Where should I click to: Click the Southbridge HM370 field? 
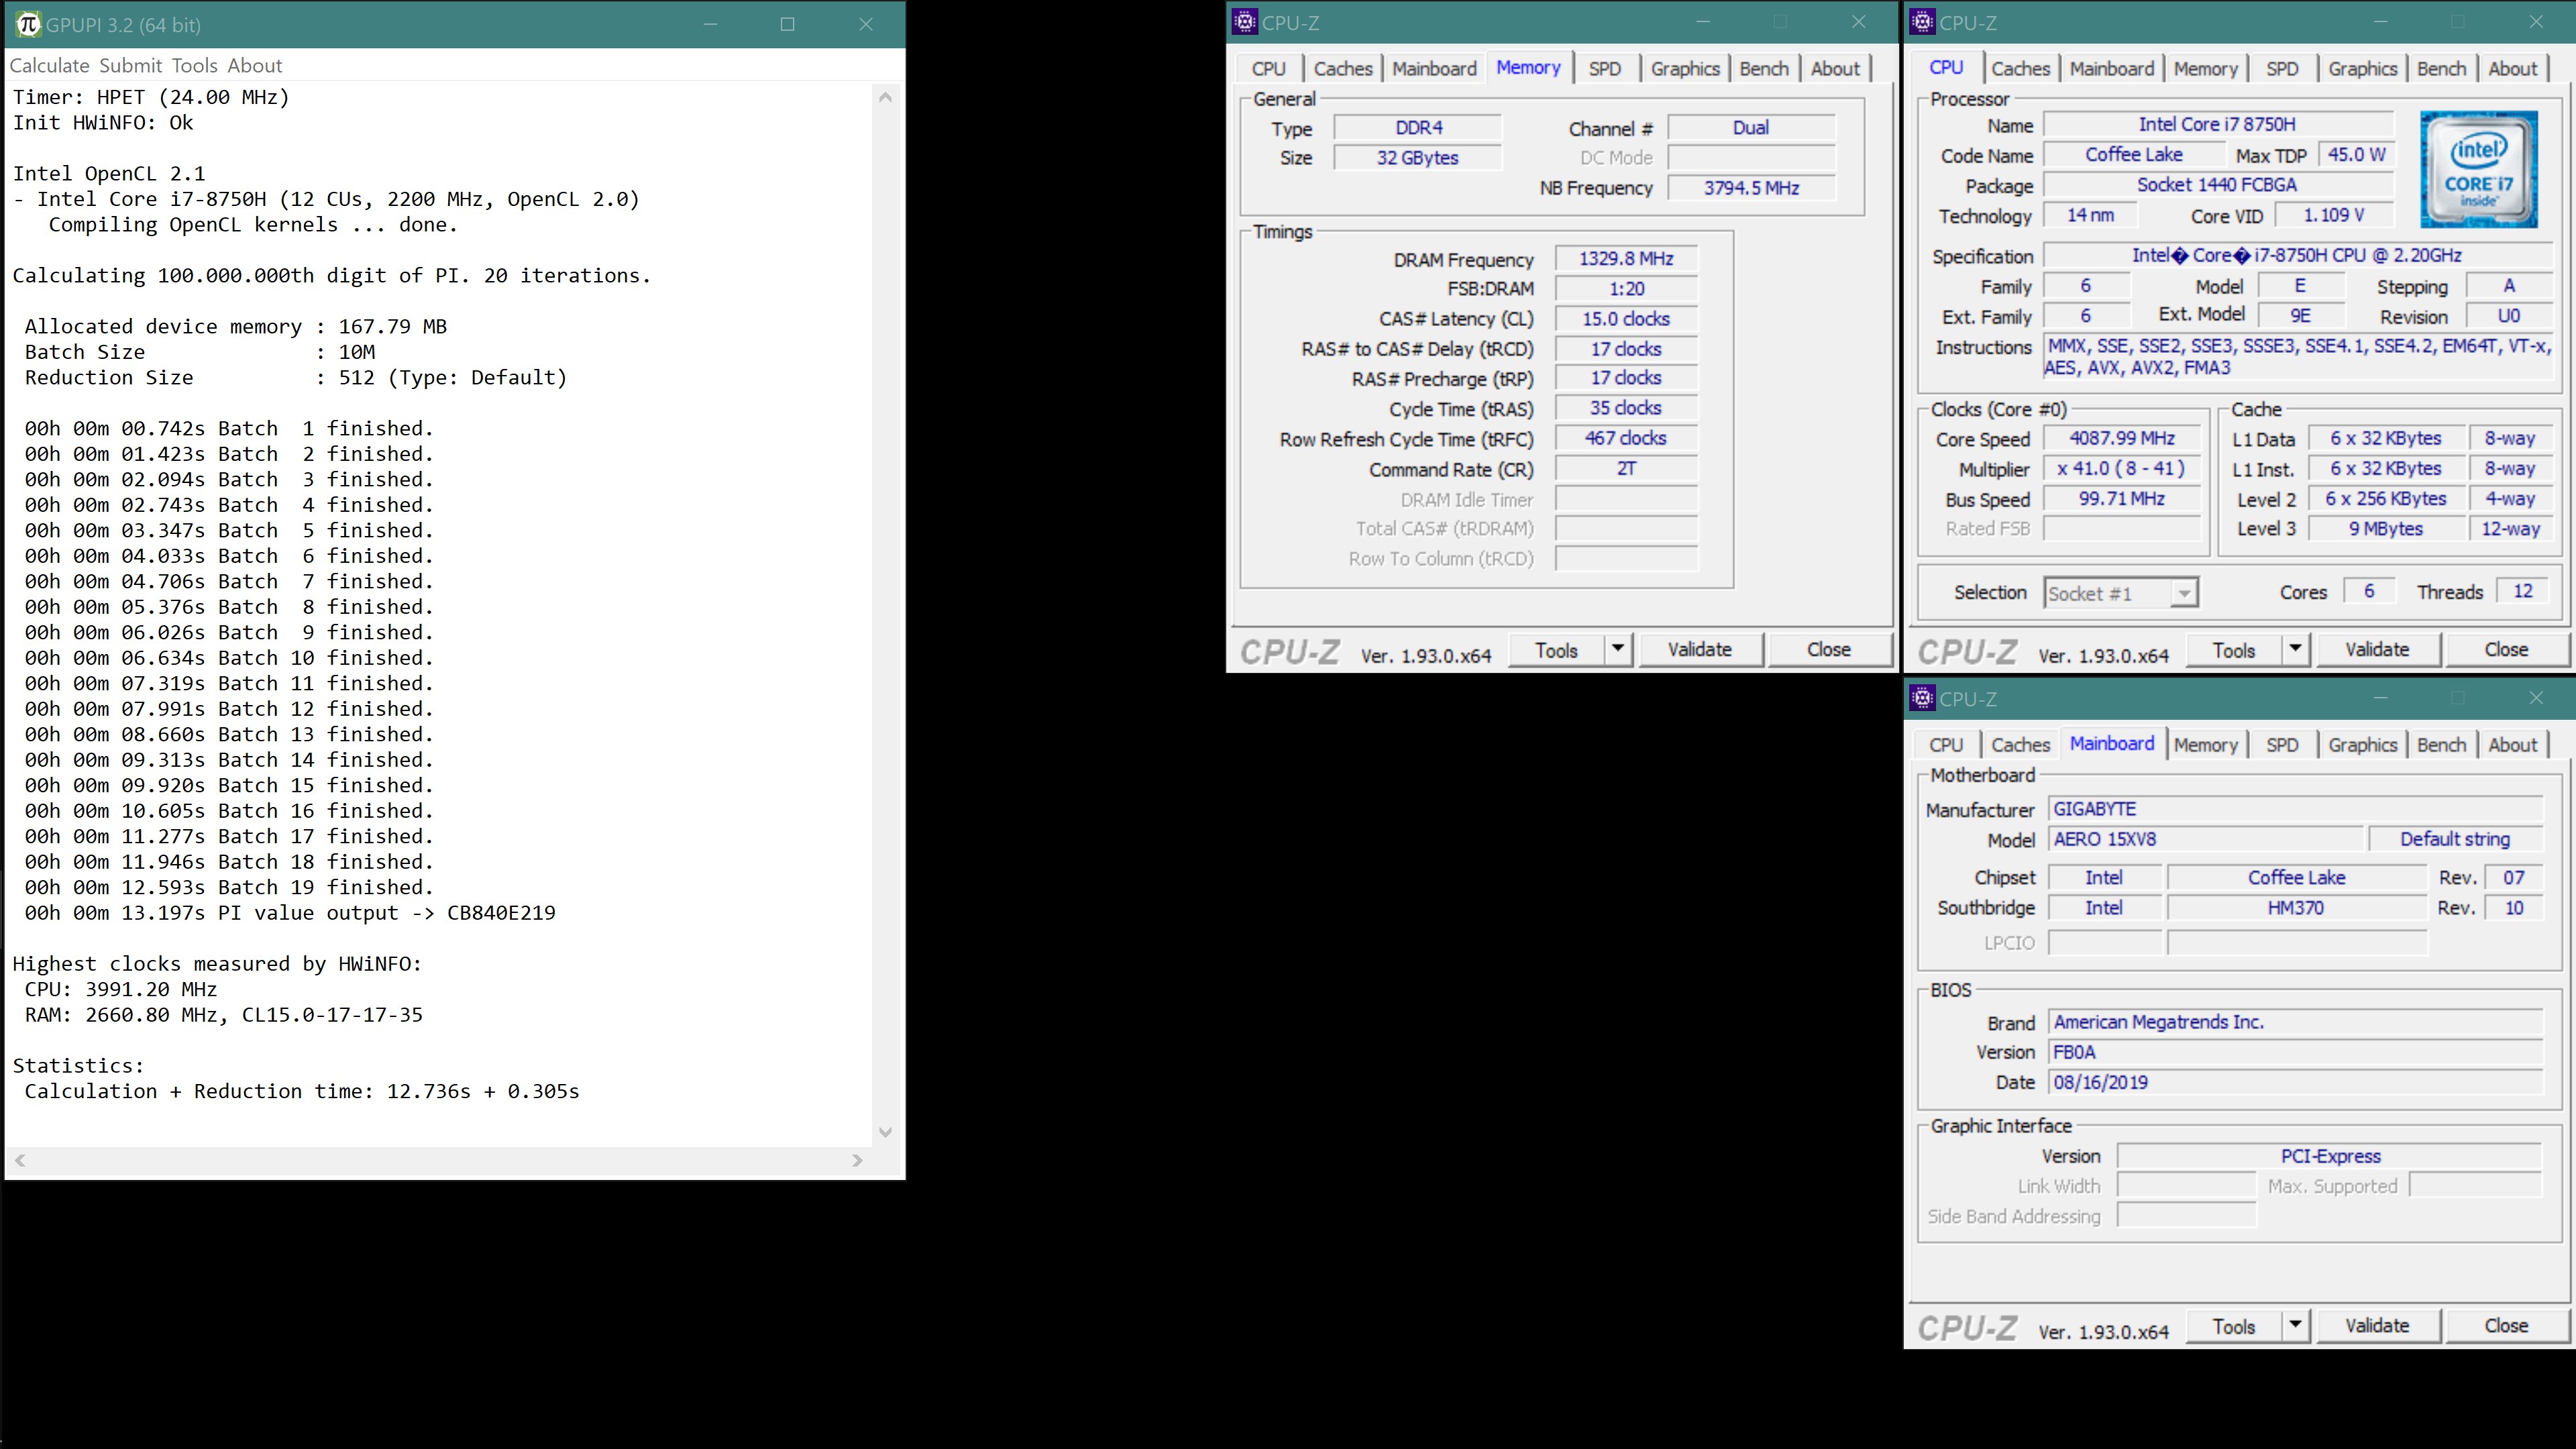click(2296, 908)
